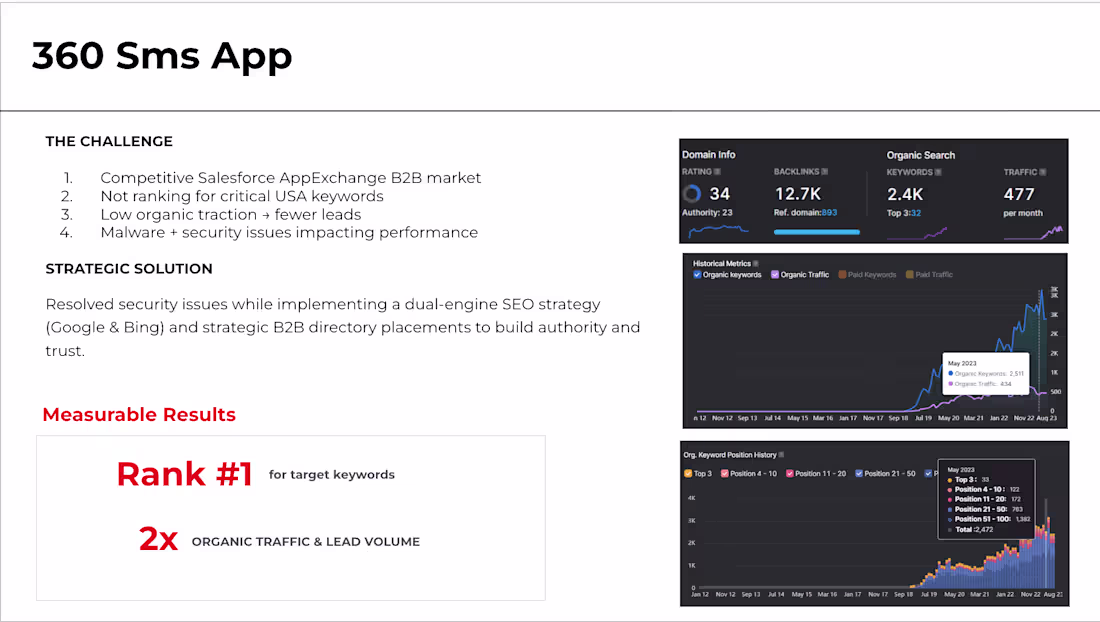1100x622 pixels.
Task: Click the red 2x result figure
Action: 159,539
